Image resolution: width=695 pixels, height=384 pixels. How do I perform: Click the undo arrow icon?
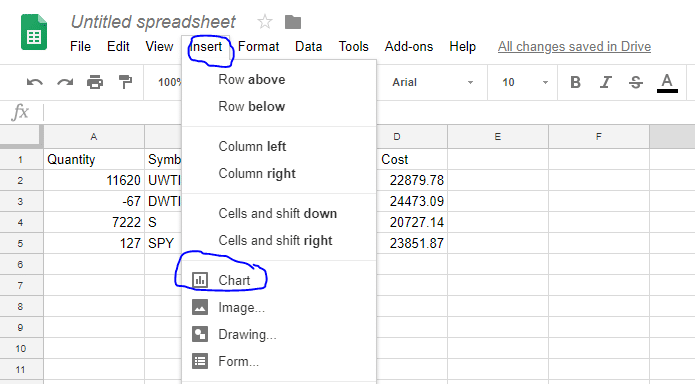point(35,82)
